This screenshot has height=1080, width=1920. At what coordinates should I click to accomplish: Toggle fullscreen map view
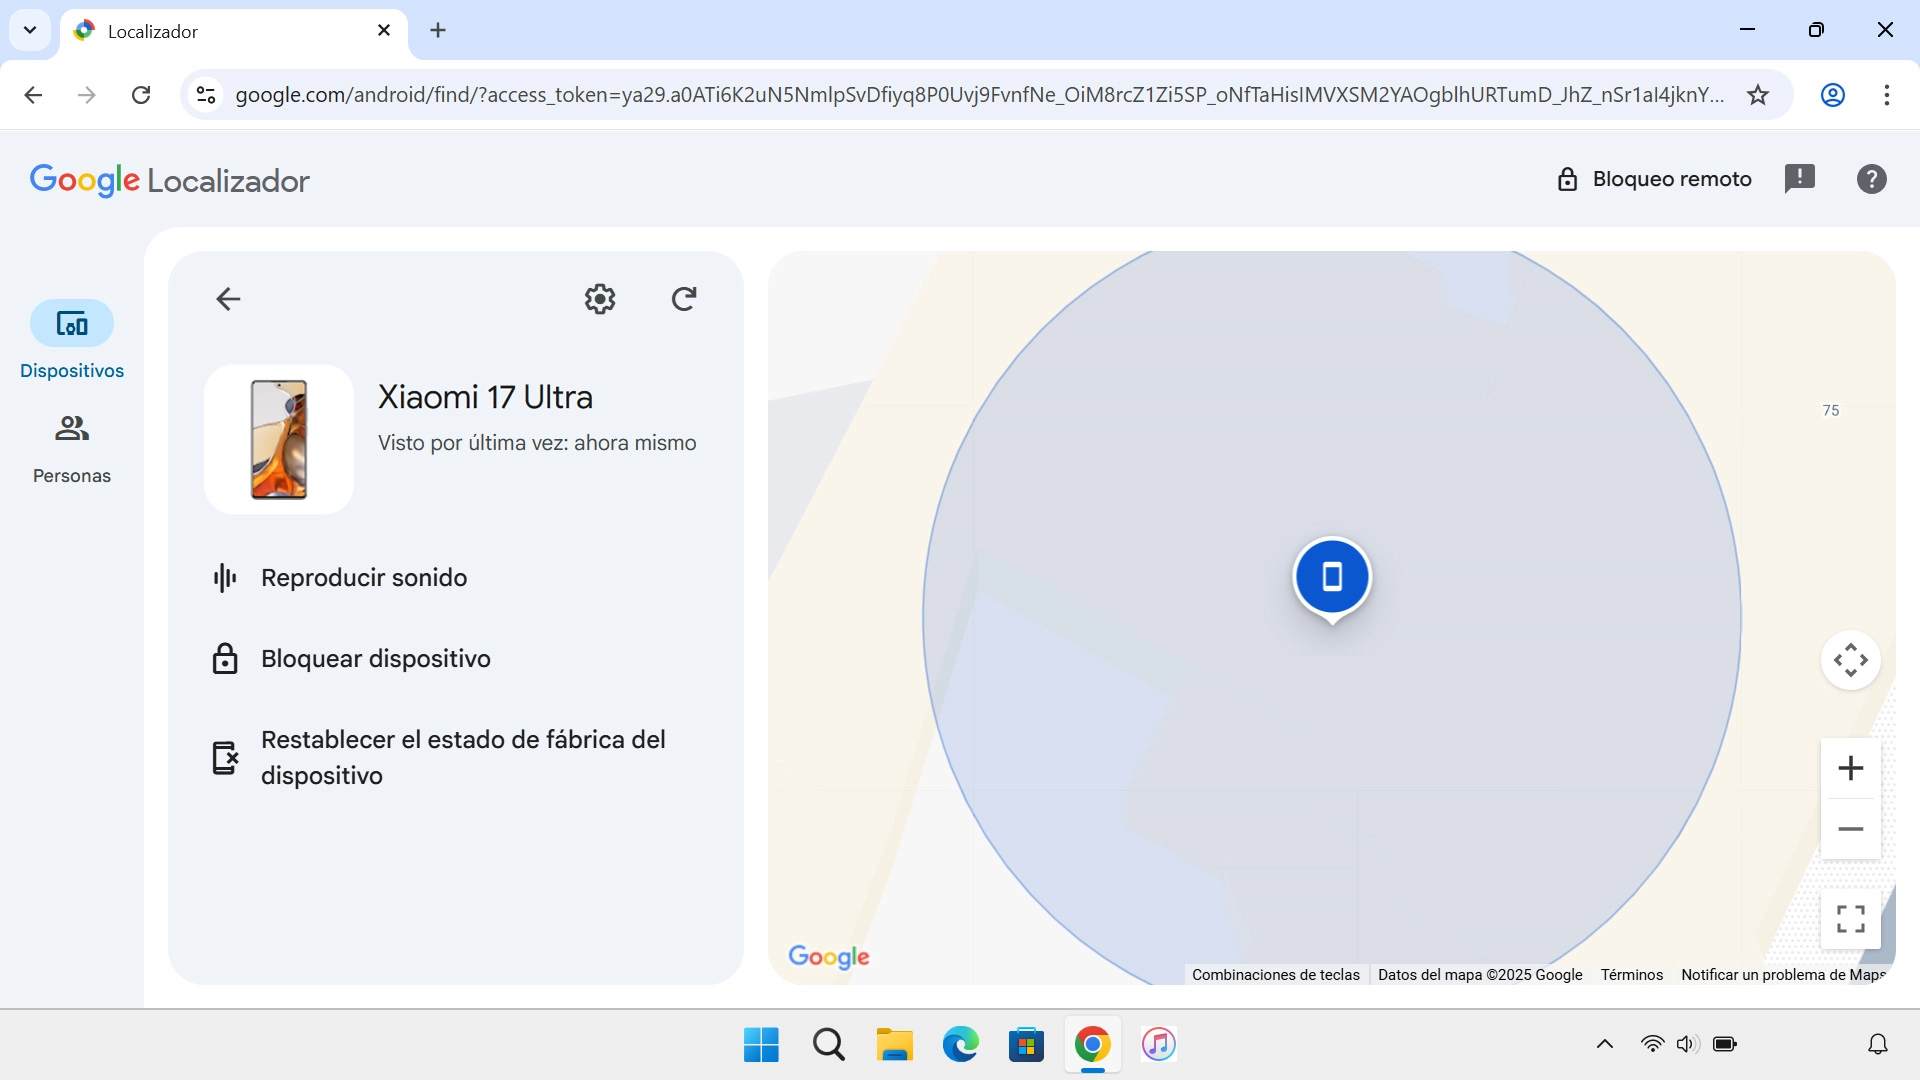(x=1850, y=918)
